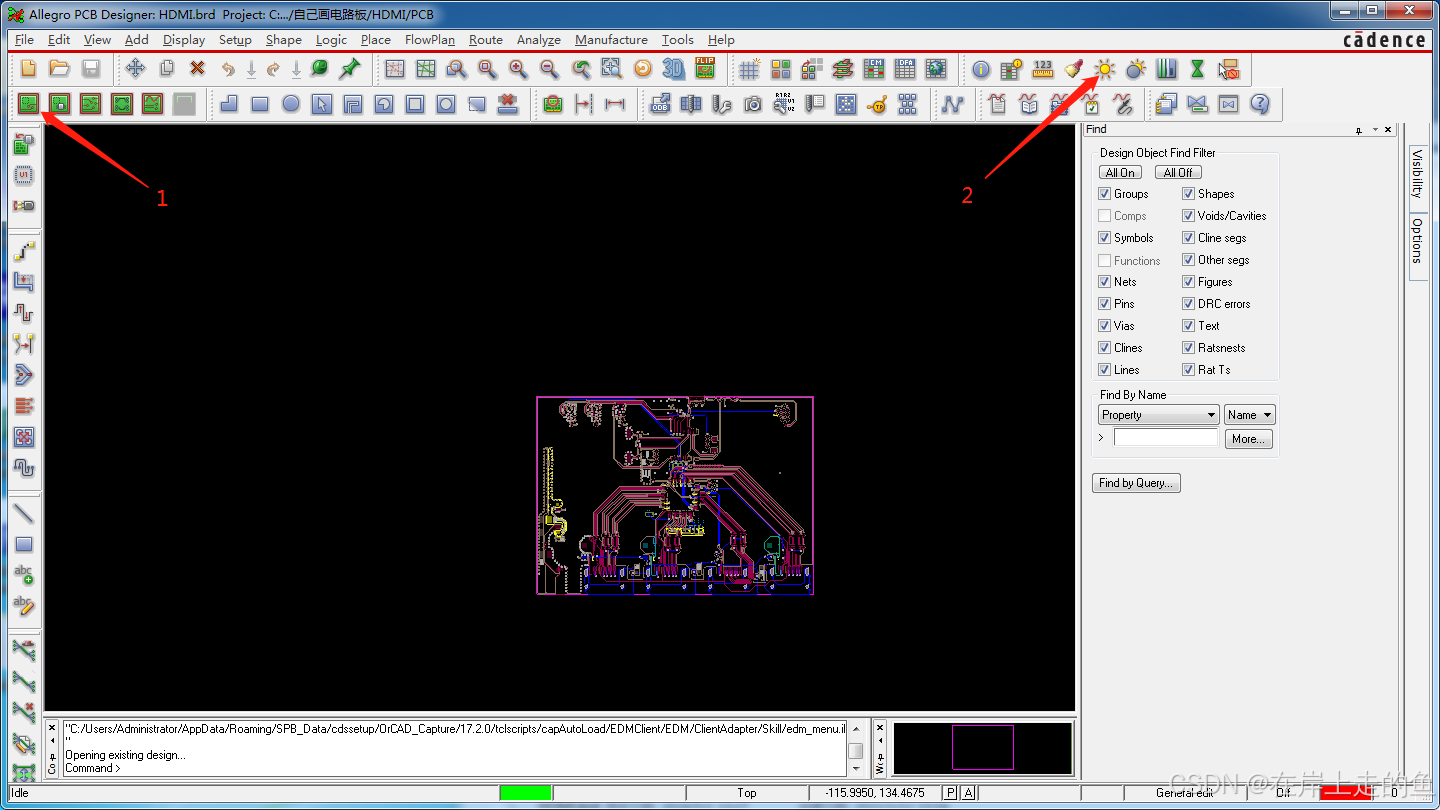Toggle the Pins checkbox
The image size is (1440, 810).
(1105, 304)
